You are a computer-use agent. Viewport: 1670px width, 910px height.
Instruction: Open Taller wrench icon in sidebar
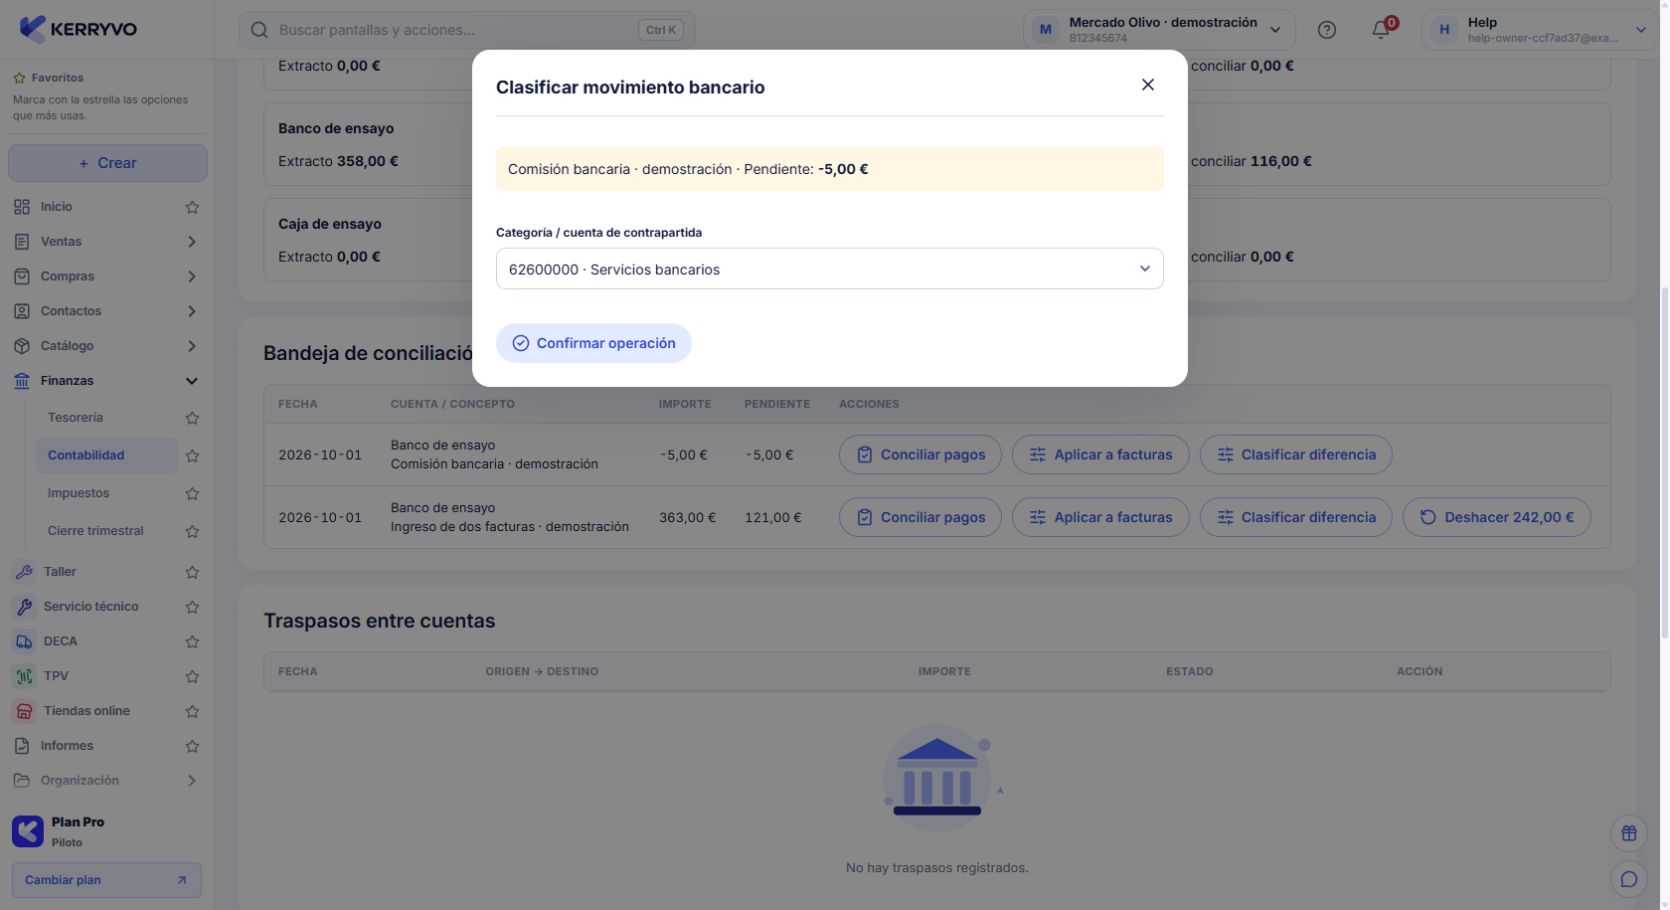(x=24, y=572)
